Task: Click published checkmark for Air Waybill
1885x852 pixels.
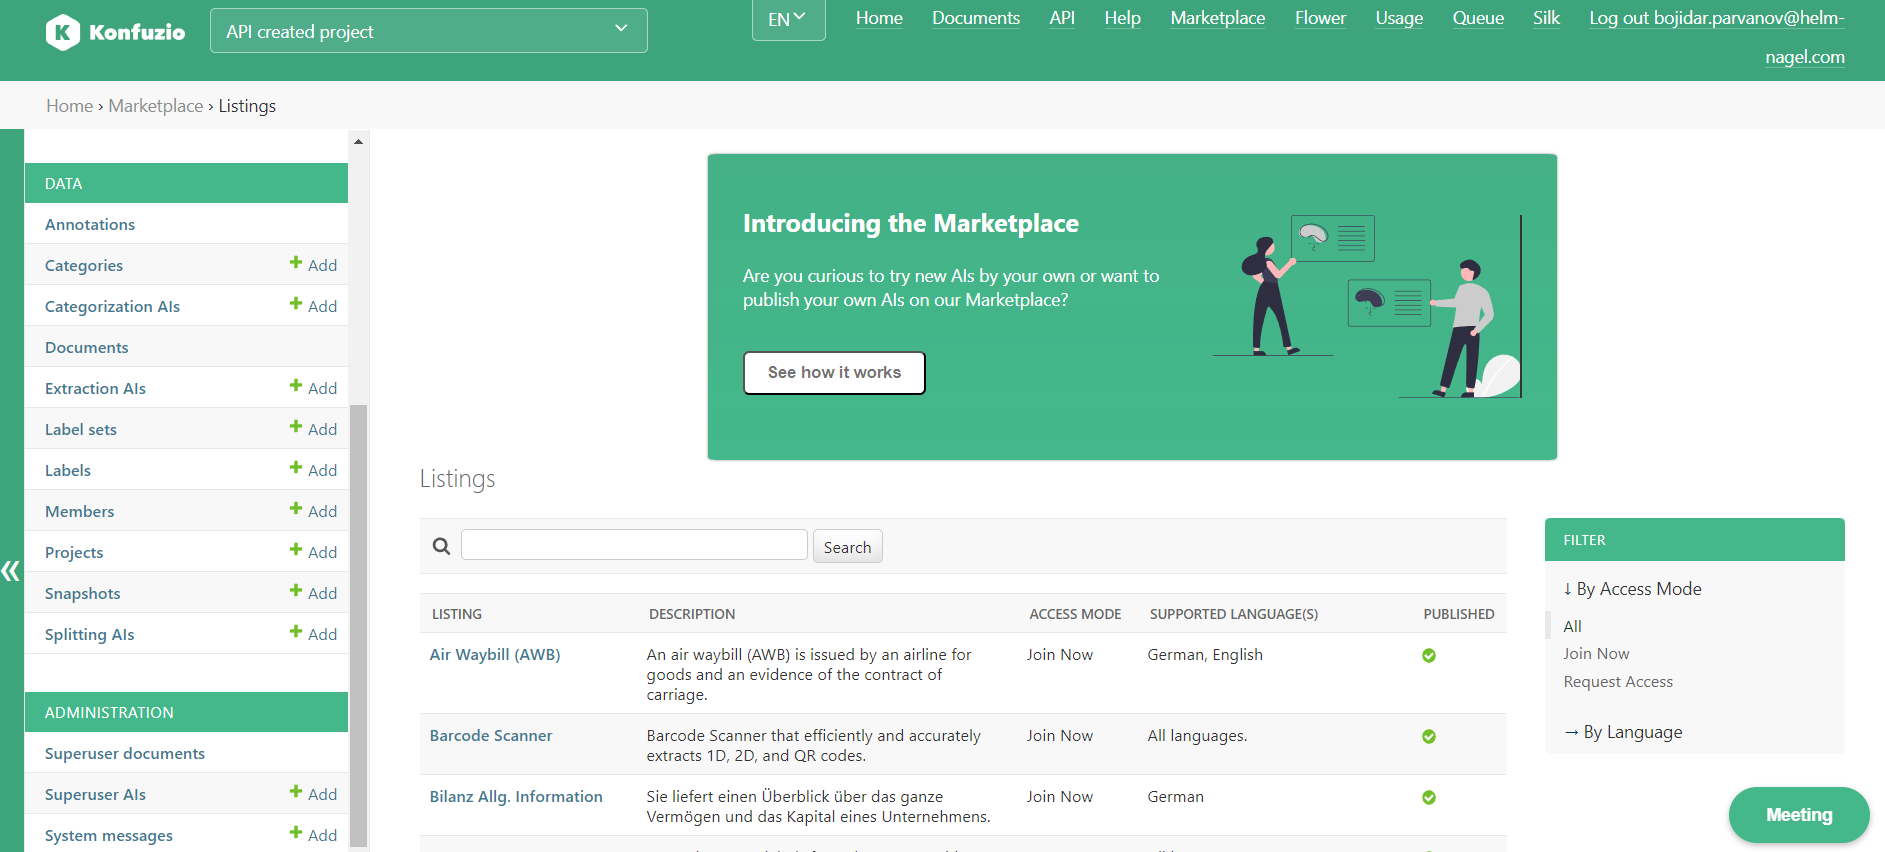Action: point(1429,656)
